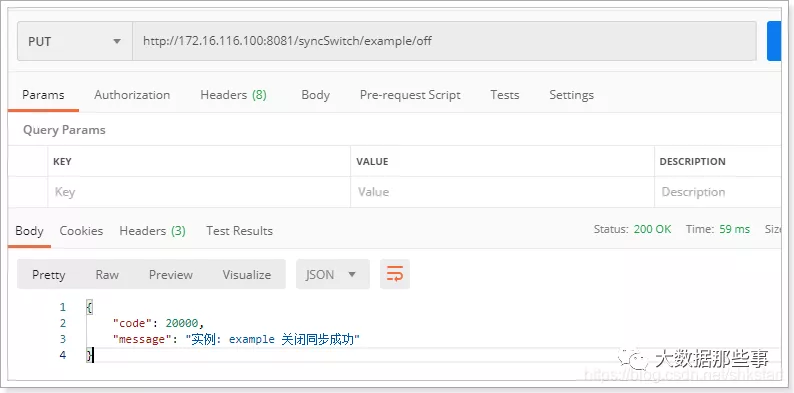Select the Visualize response view
Screen dimensions: 794x393
coord(247,275)
